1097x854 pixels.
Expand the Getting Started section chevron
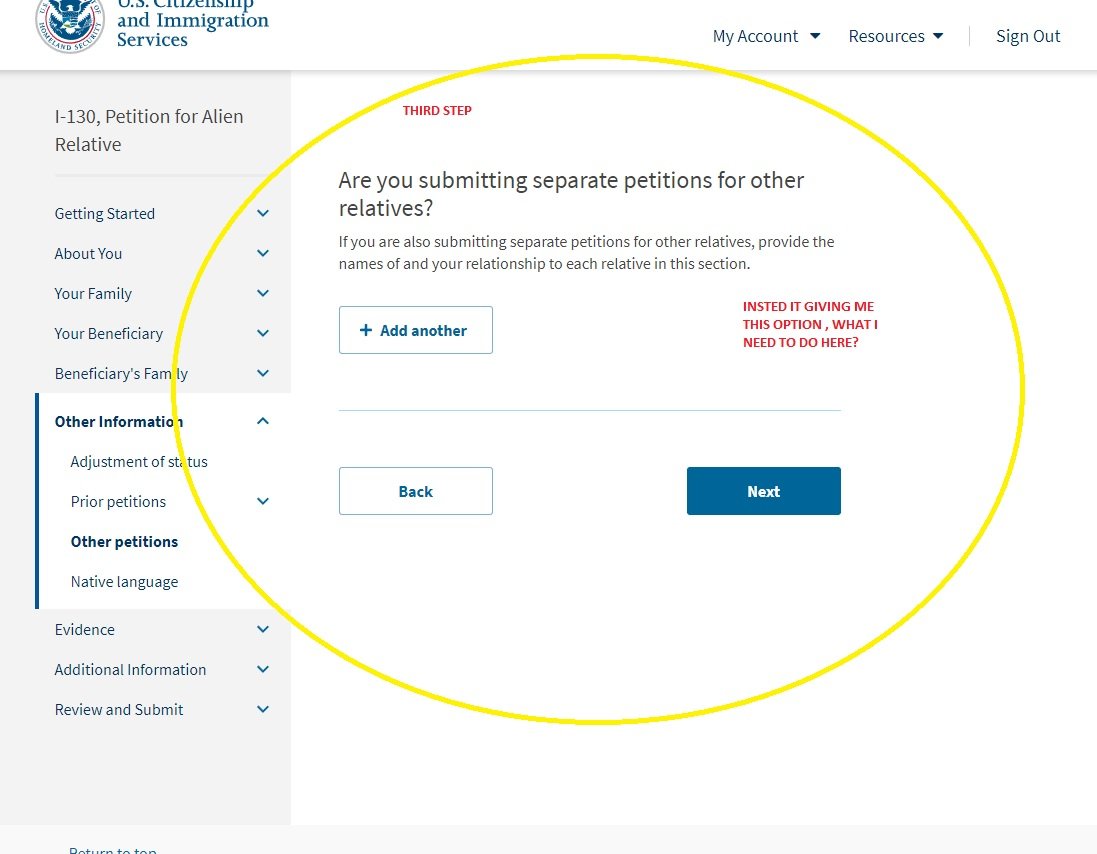pos(263,213)
